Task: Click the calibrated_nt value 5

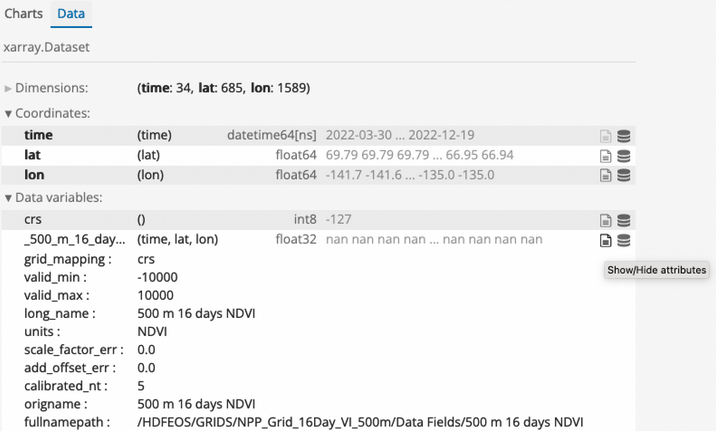Action: click(x=141, y=386)
